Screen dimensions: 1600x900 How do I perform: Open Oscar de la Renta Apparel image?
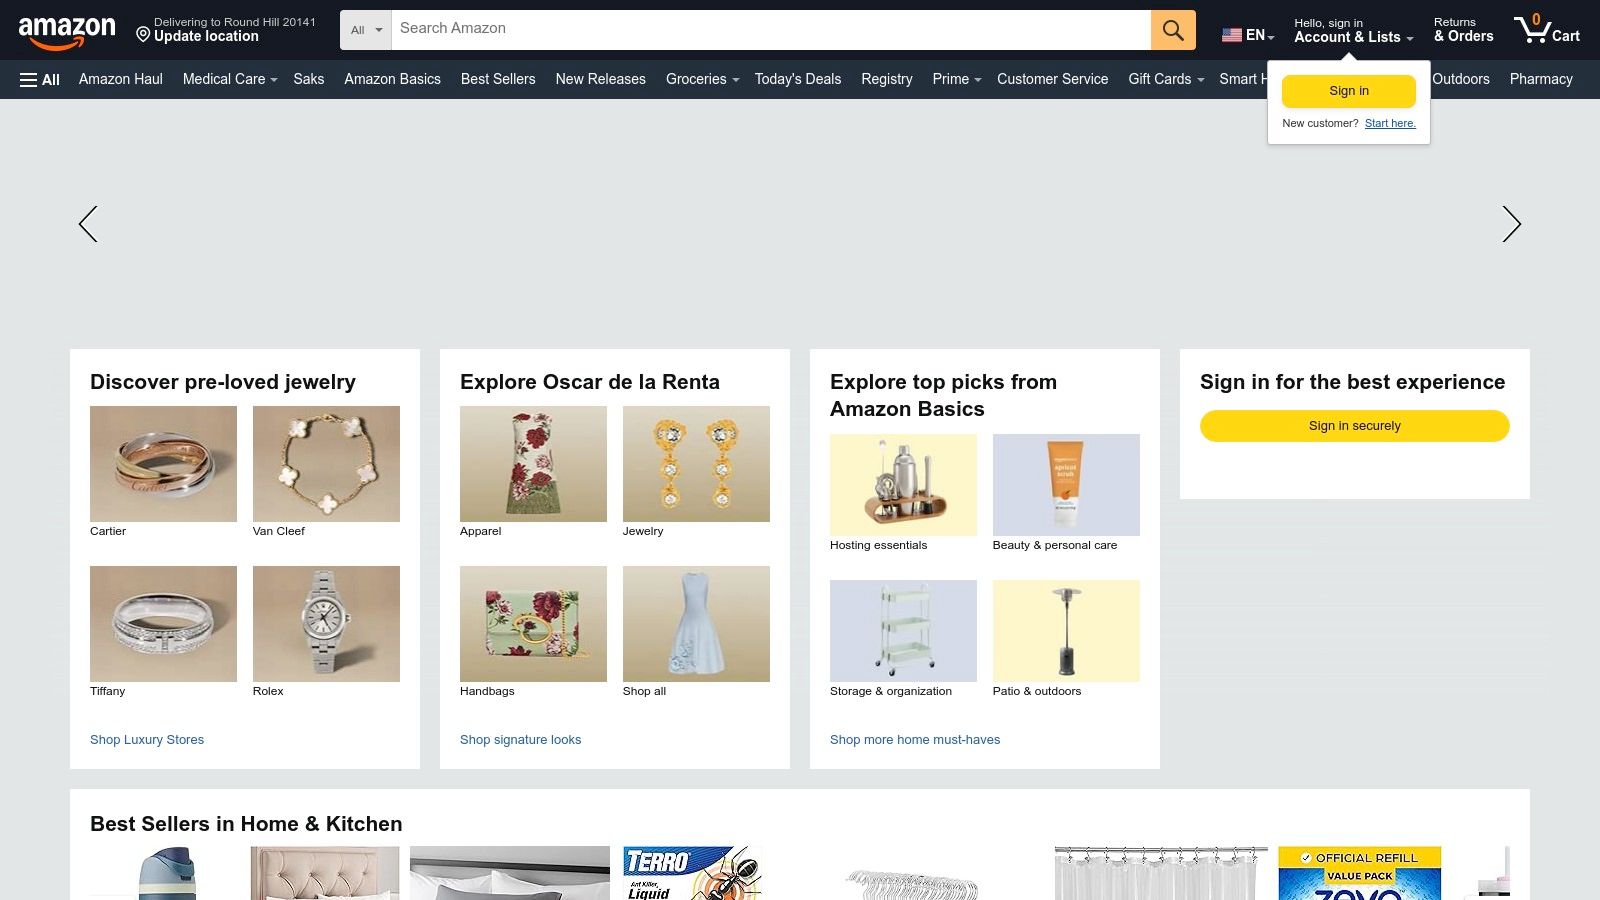(533, 464)
